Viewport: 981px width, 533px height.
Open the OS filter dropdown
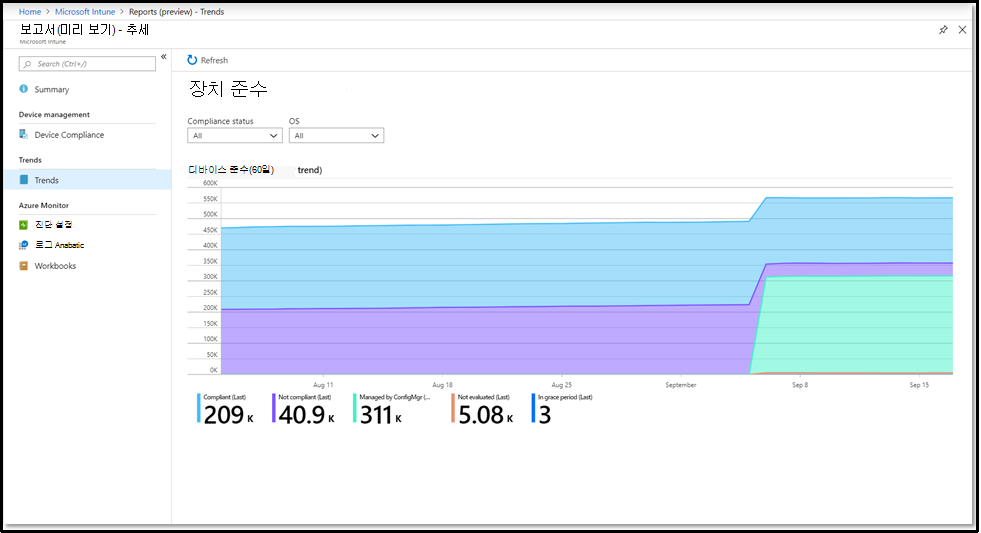point(336,136)
